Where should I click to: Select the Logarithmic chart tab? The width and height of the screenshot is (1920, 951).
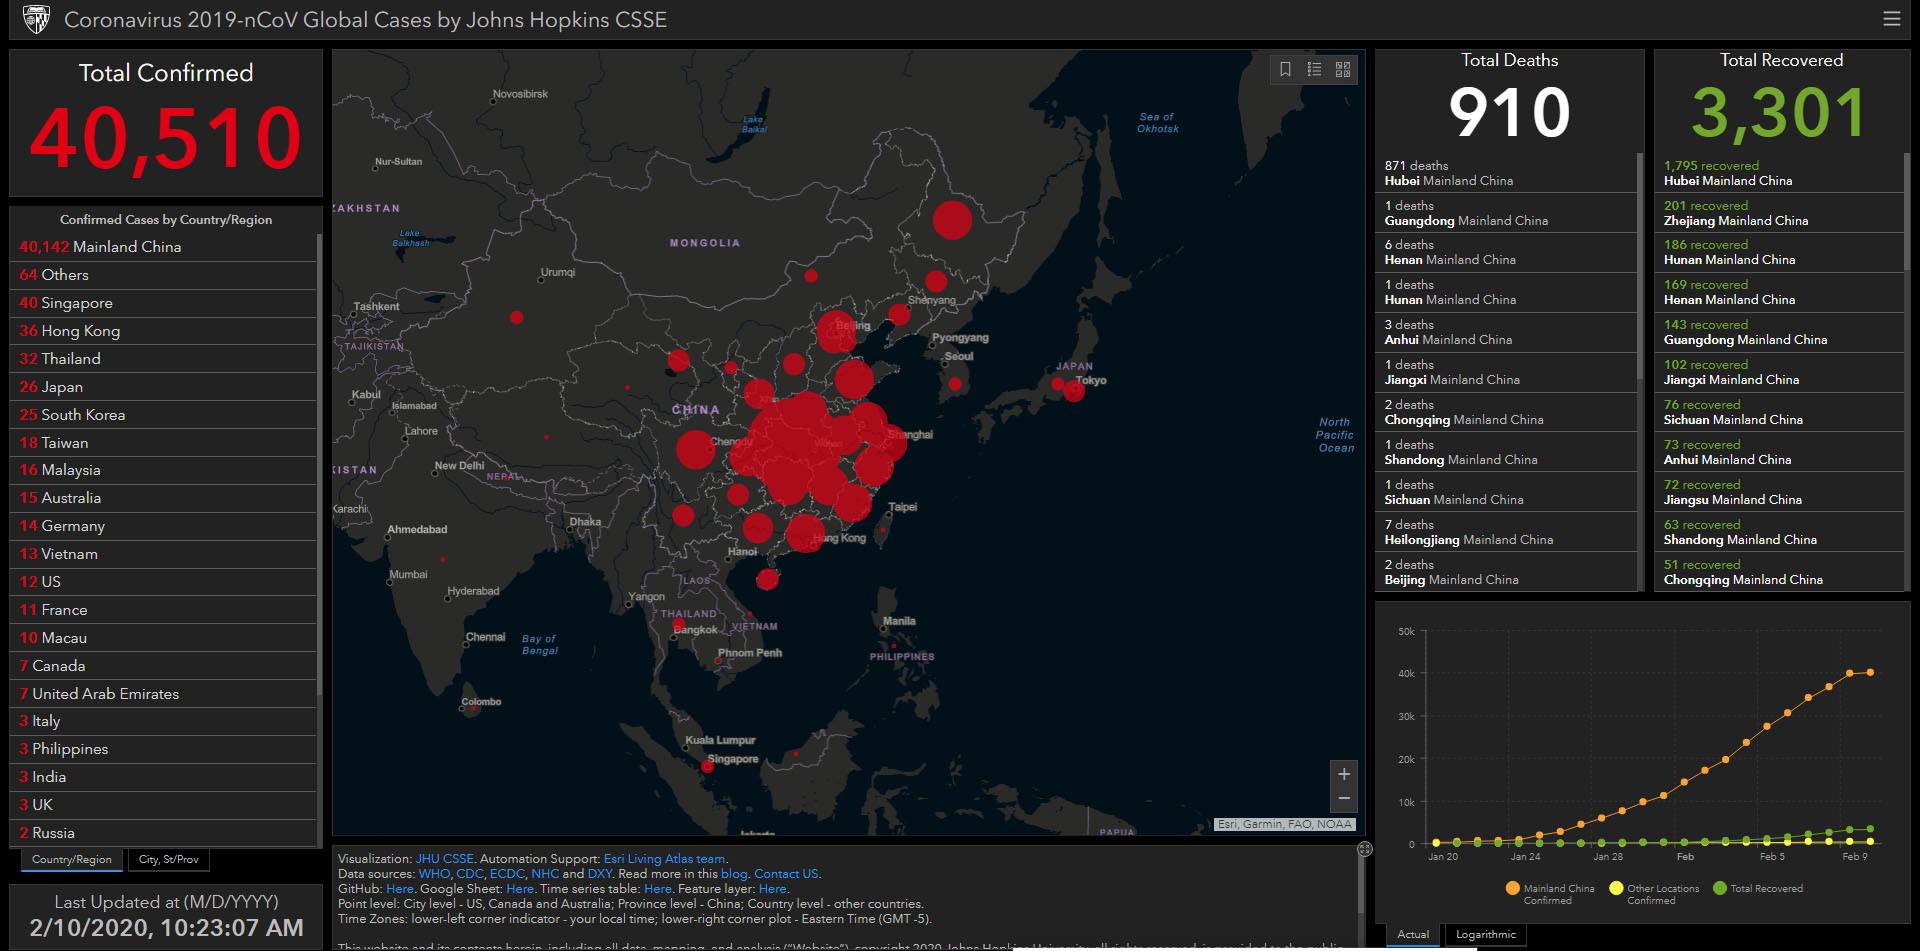click(1486, 935)
